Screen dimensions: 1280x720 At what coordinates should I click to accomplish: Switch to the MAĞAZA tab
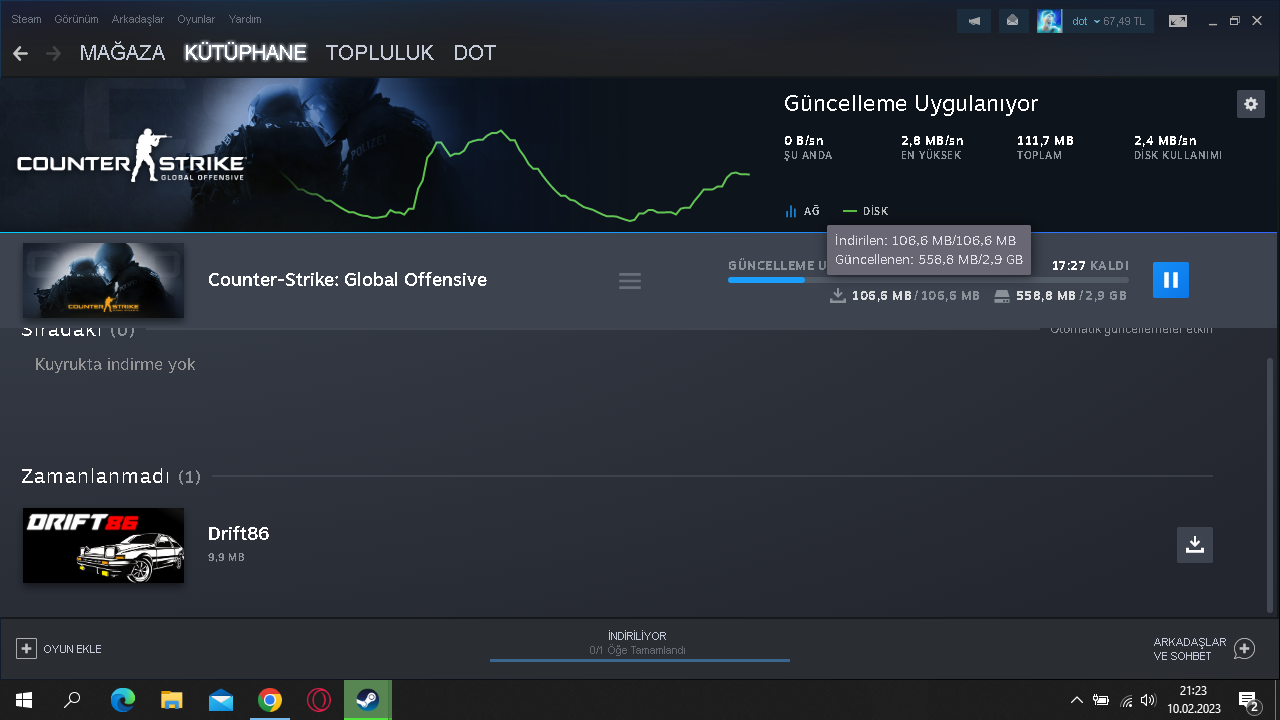[122, 53]
